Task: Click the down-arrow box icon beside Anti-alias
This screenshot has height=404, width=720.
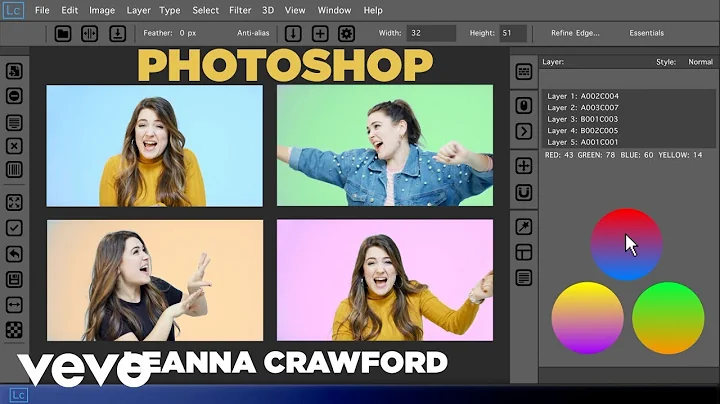Action: point(293,34)
